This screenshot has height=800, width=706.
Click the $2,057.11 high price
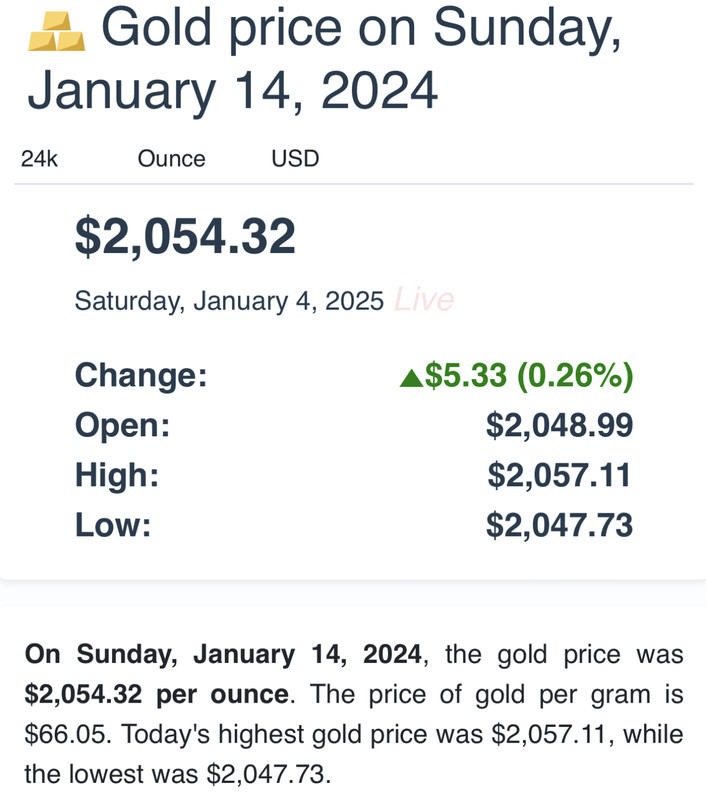click(560, 476)
